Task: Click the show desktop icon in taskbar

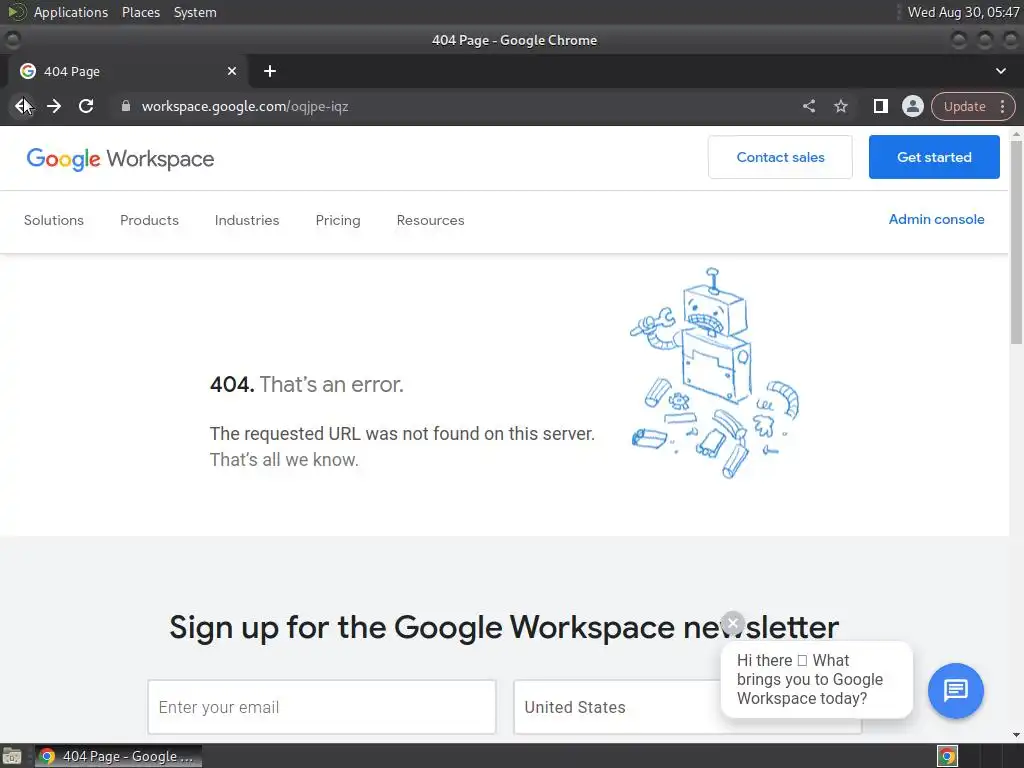Action: (x=12, y=756)
